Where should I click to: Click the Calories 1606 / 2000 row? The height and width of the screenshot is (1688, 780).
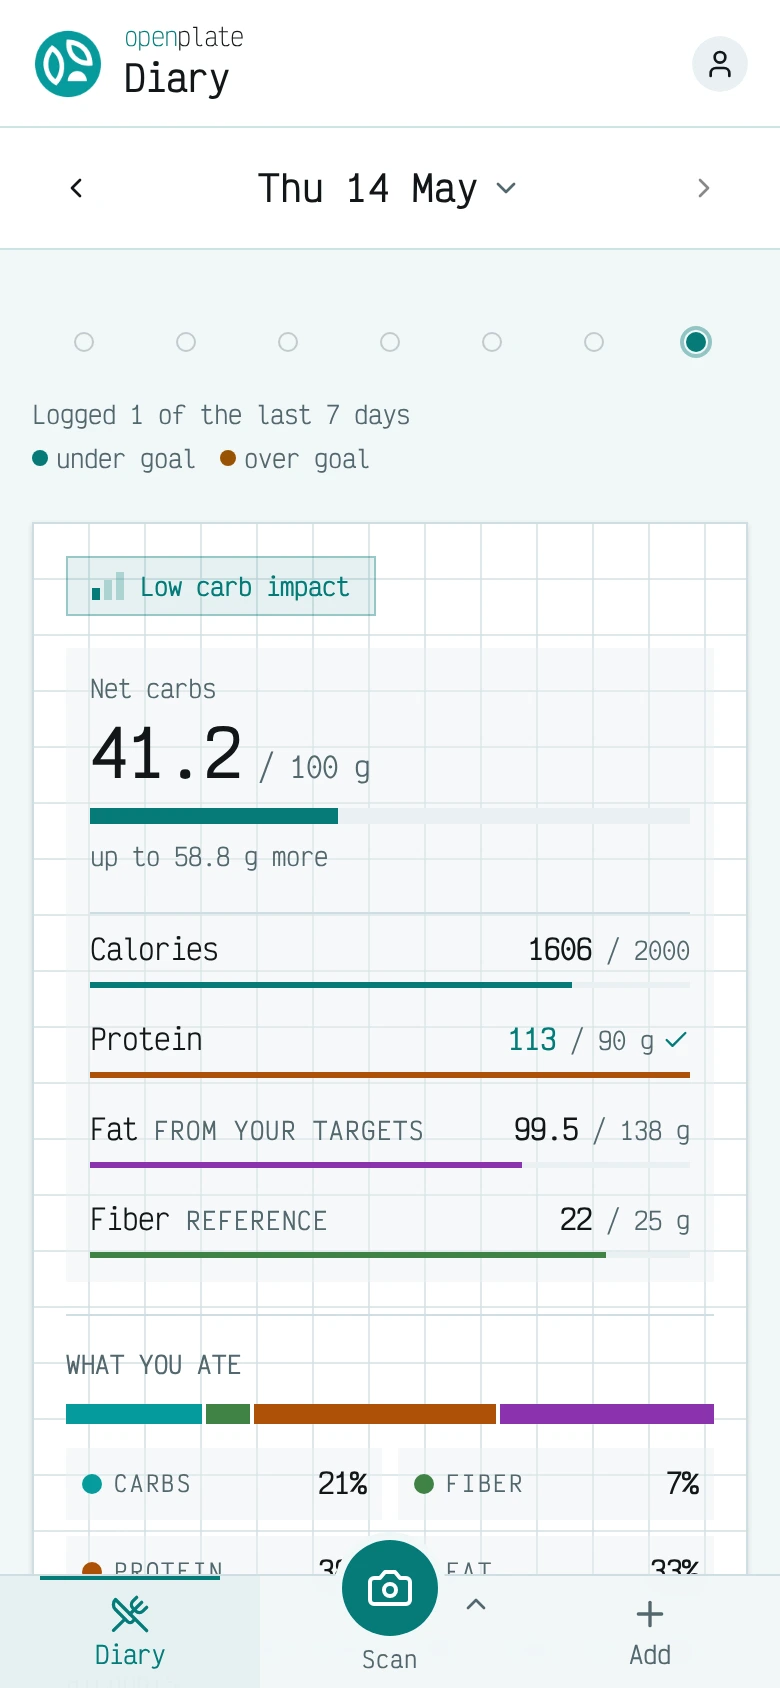pos(390,958)
